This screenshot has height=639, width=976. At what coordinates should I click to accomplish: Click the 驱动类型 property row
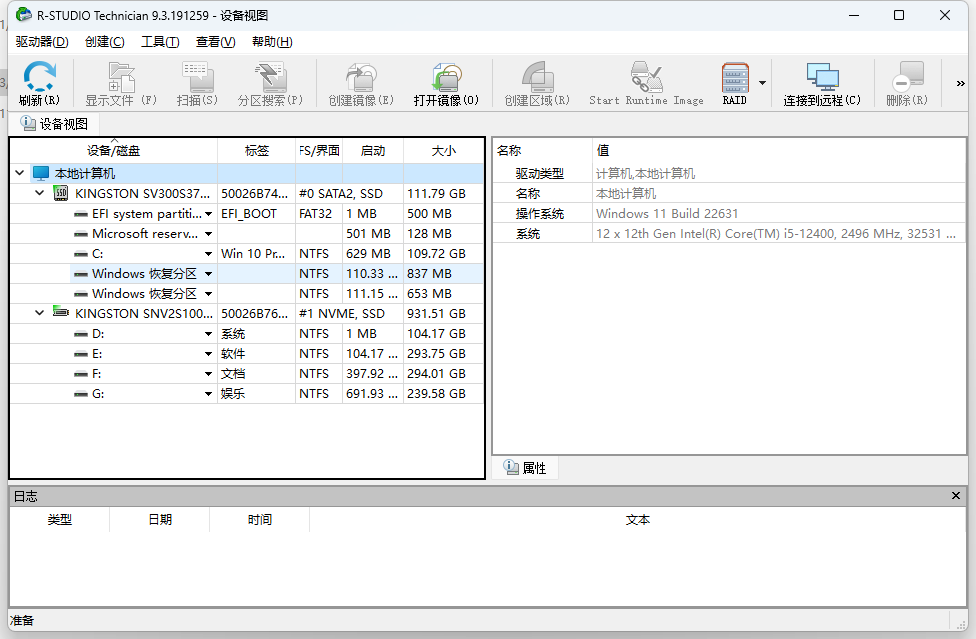pyautogui.click(x=730, y=174)
